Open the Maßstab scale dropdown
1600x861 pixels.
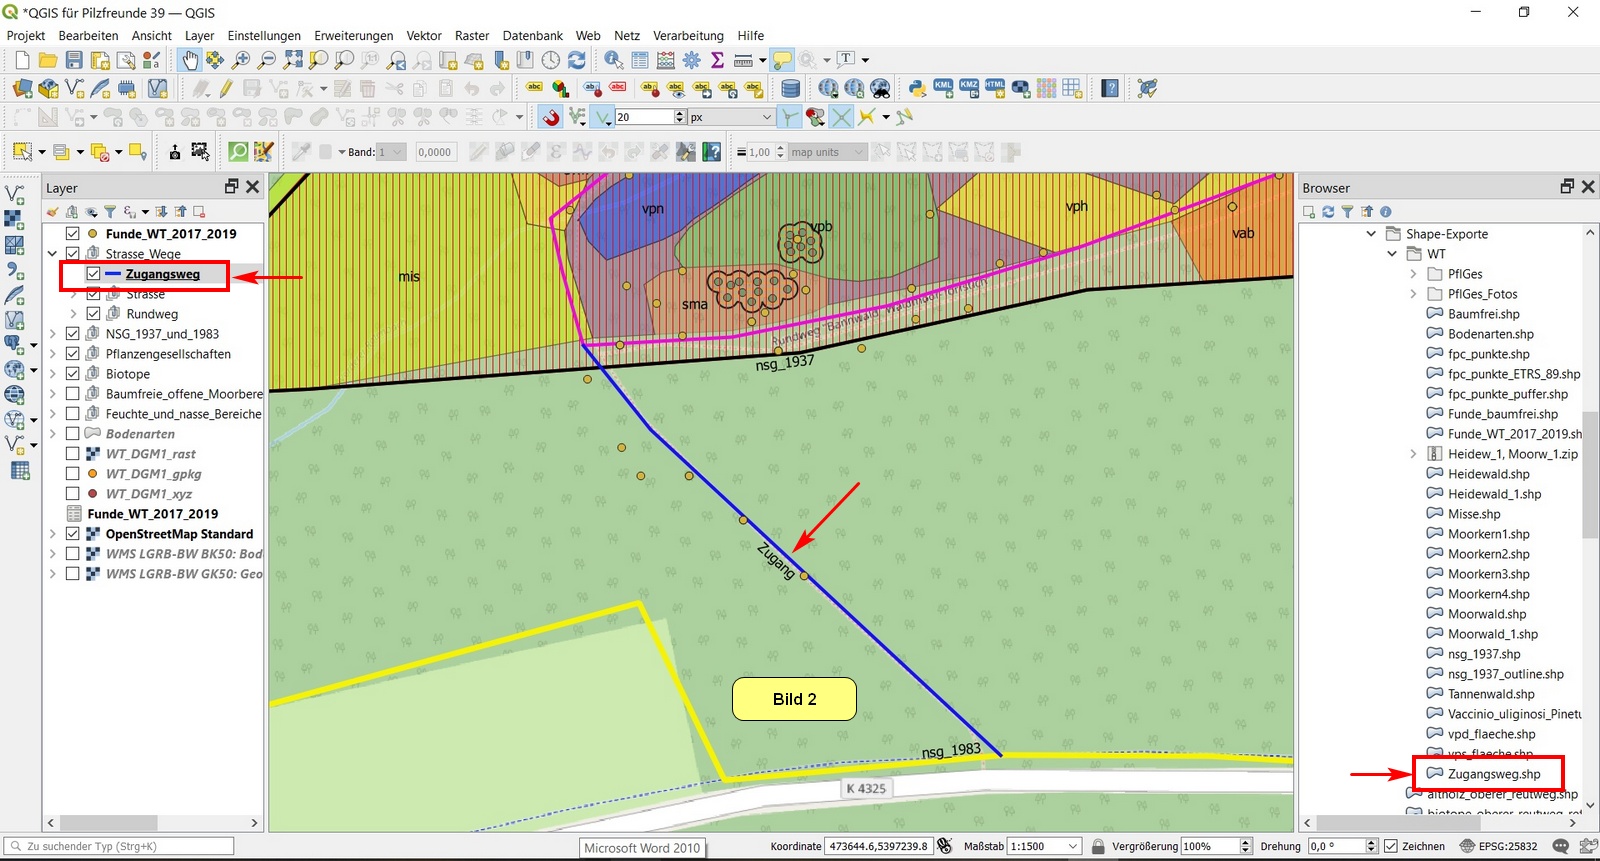pos(1073,846)
